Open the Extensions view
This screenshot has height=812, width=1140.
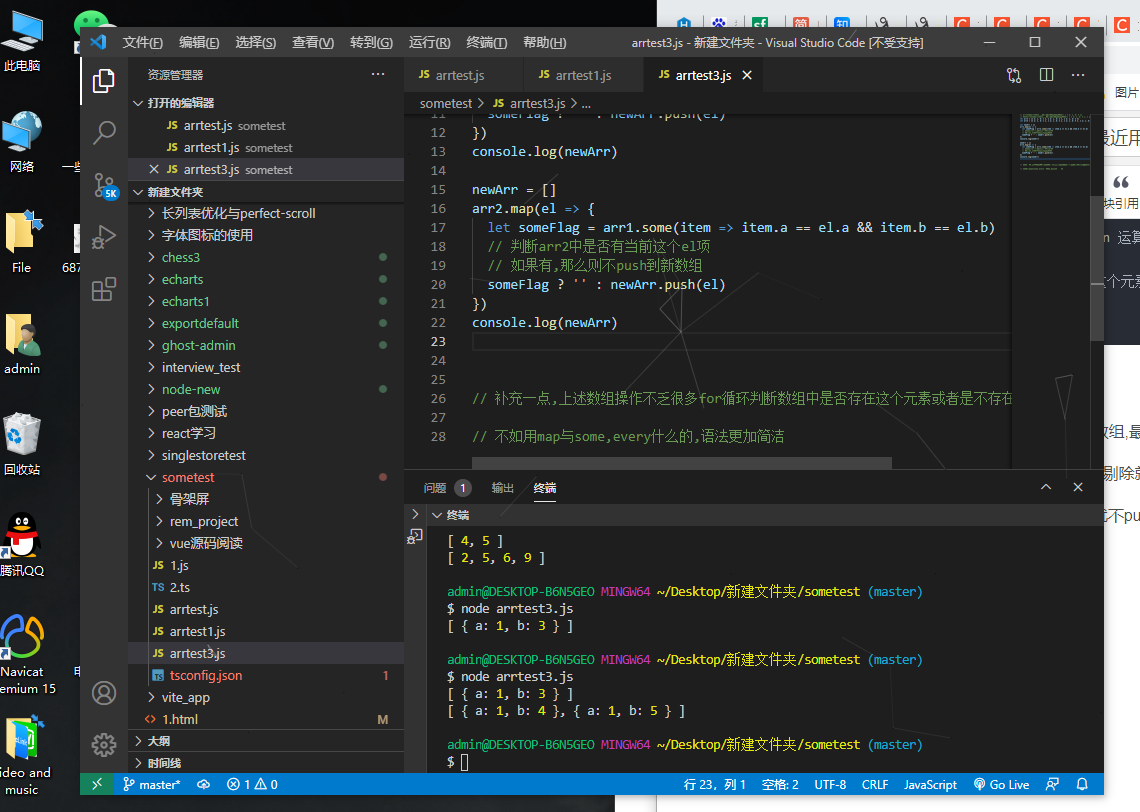pyautogui.click(x=104, y=289)
